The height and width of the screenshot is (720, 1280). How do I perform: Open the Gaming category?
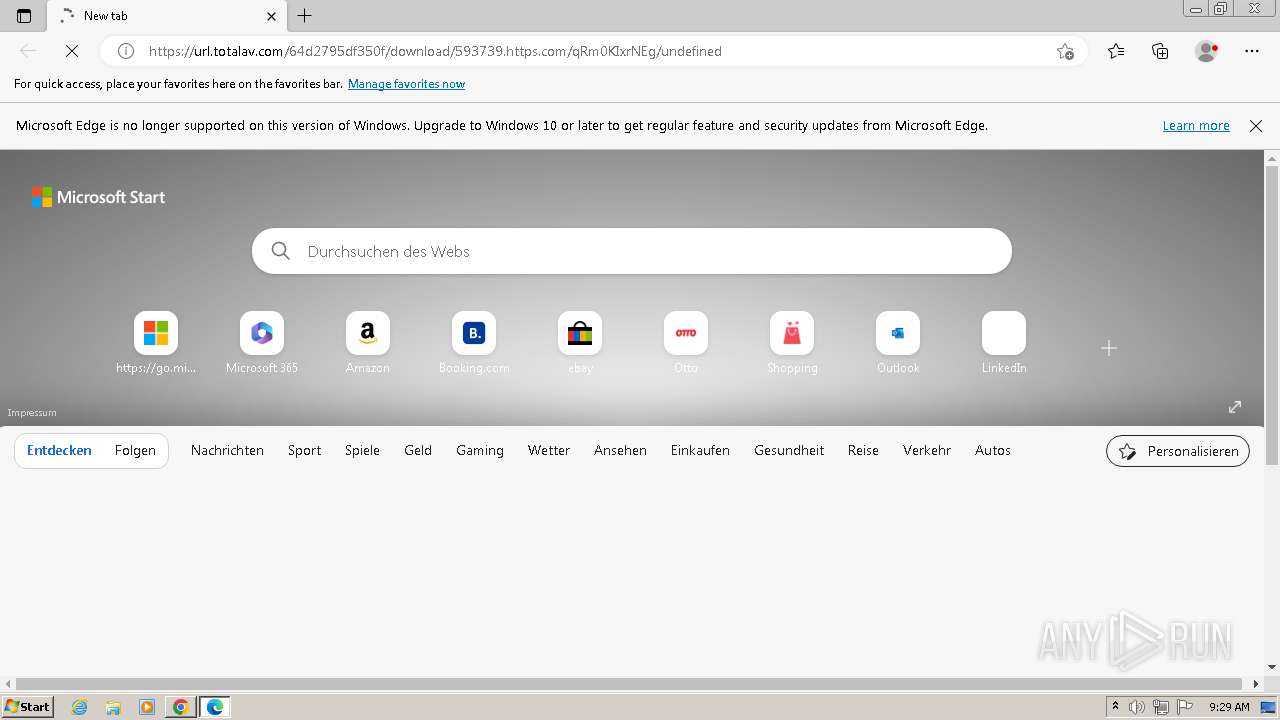point(480,451)
